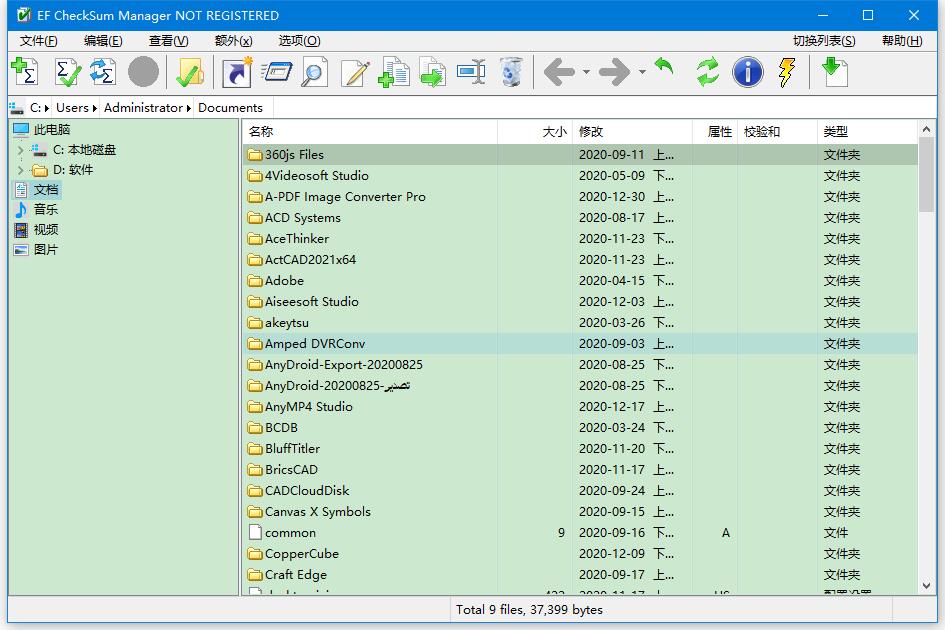Click the Documents segment in the address bar
Viewport: 945px width, 630px height.
tap(231, 108)
